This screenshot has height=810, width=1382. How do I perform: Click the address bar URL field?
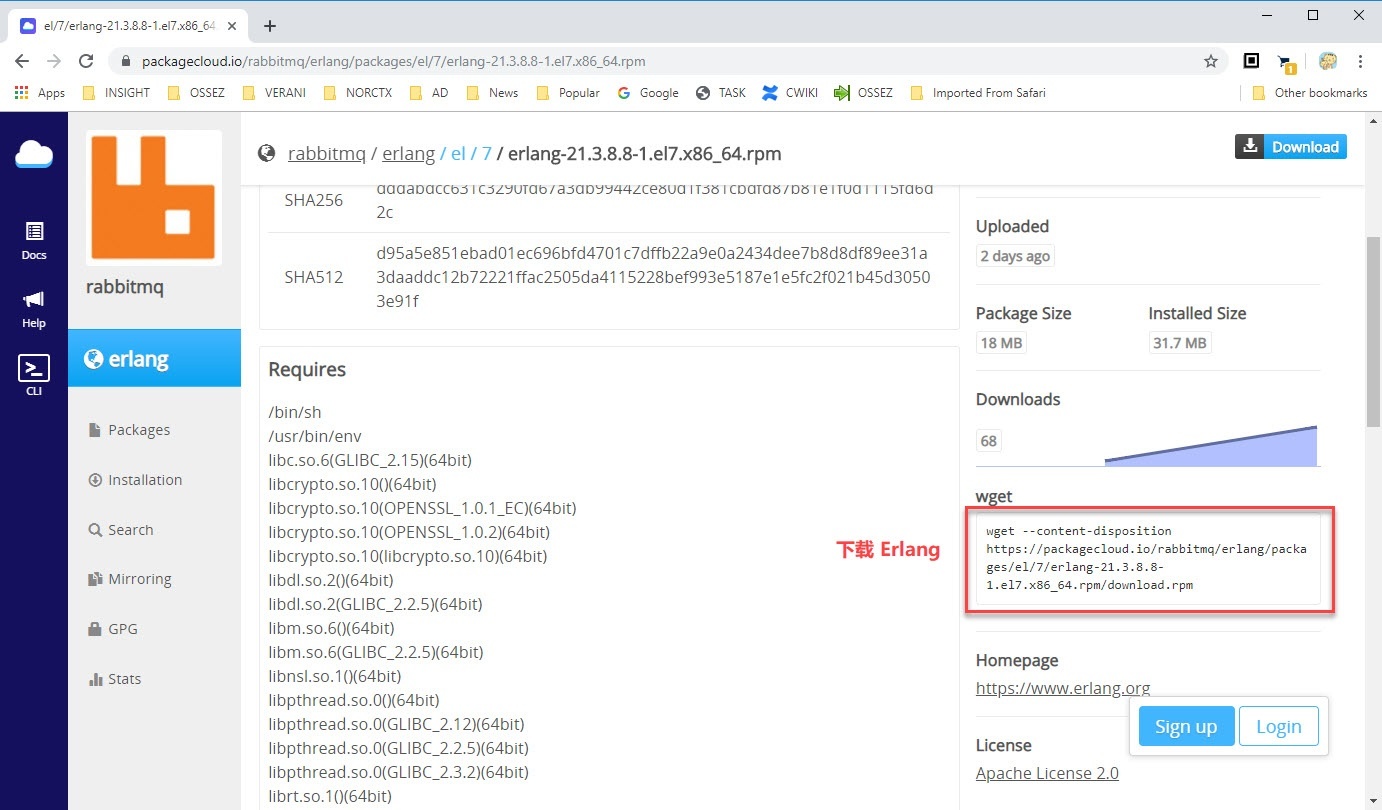tap(660, 61)
